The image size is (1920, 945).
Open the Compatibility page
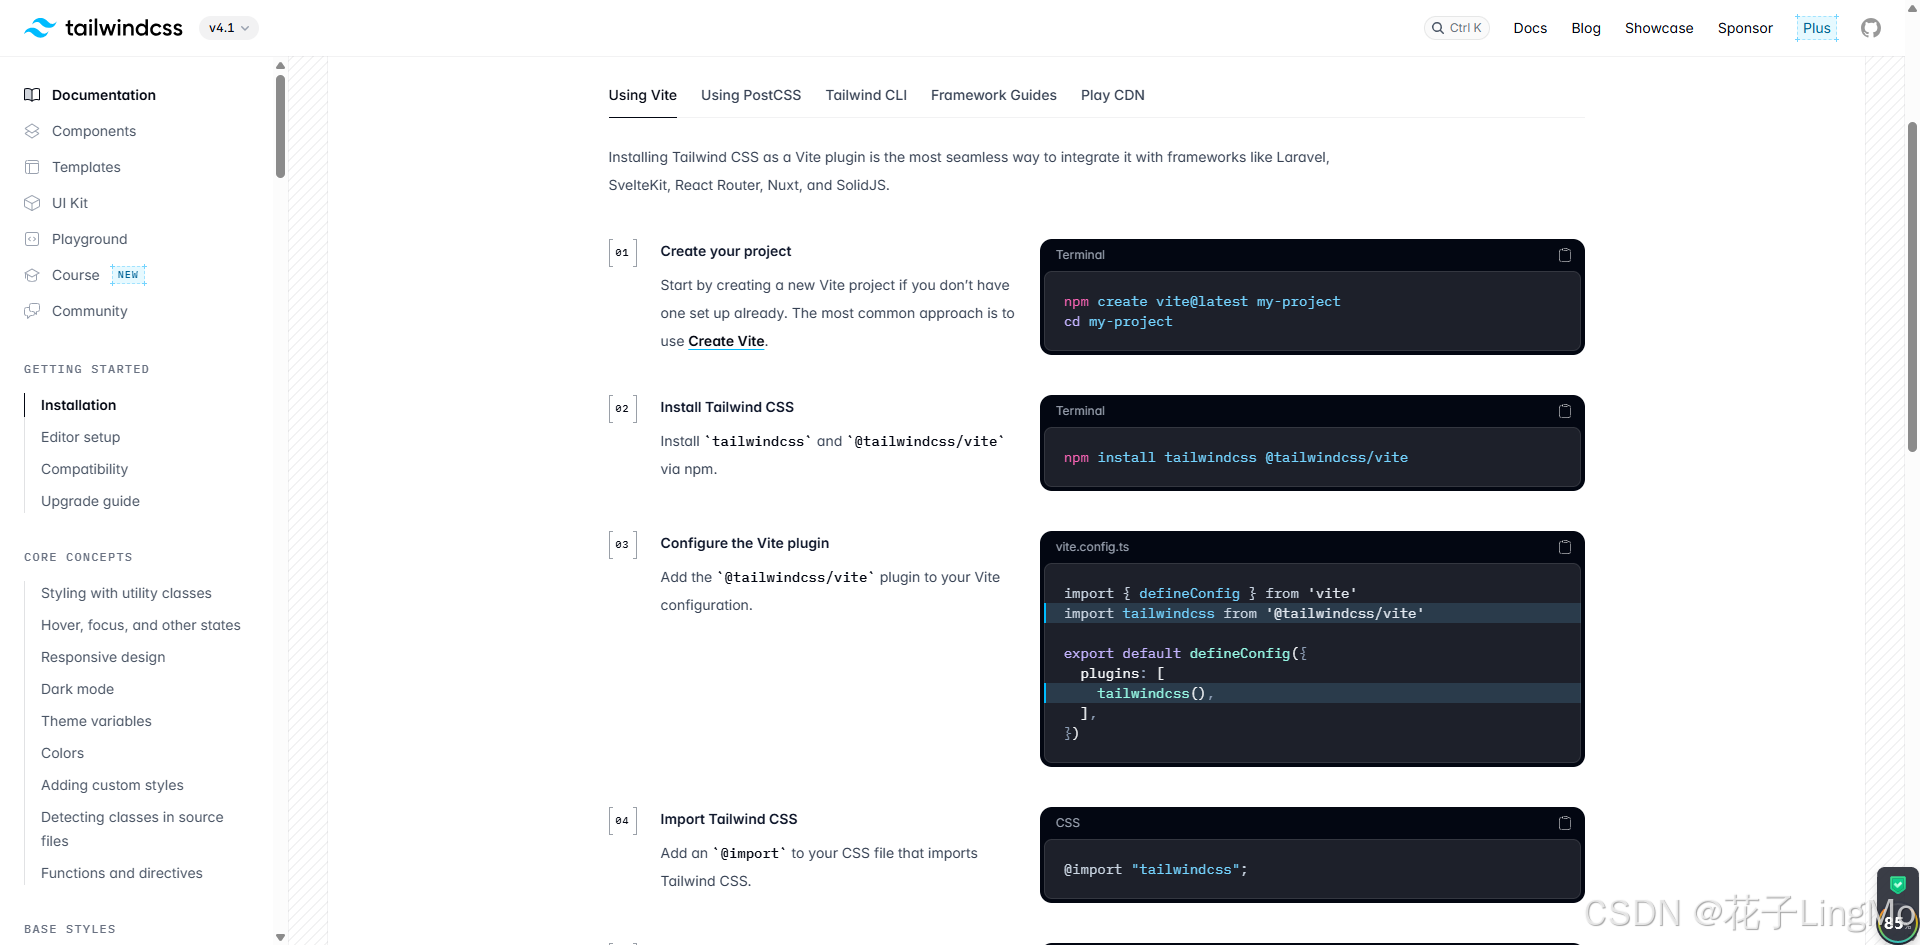point(84,469)
